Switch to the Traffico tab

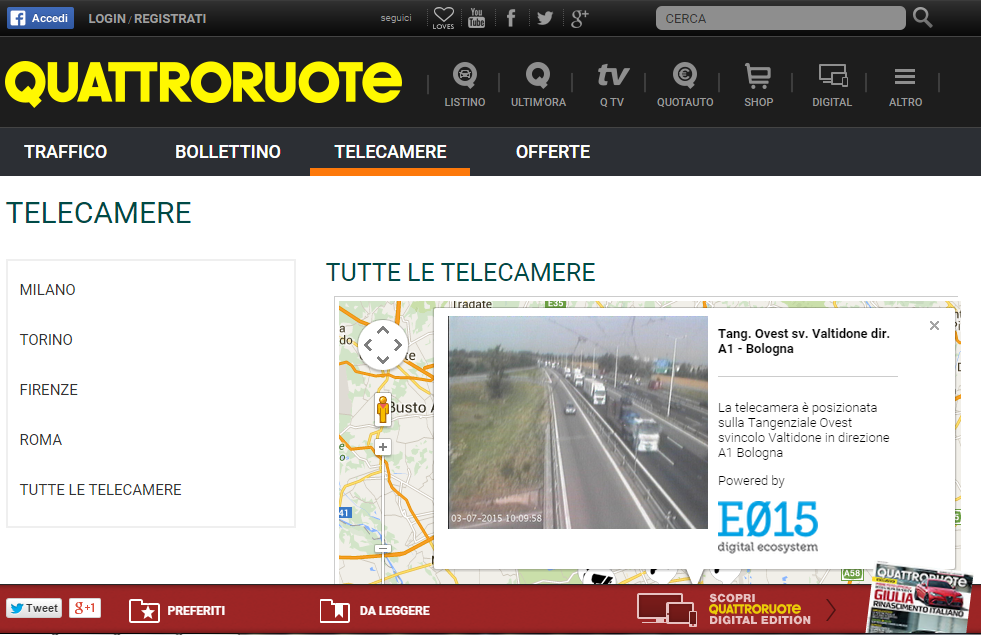click(x=66, y=152)
